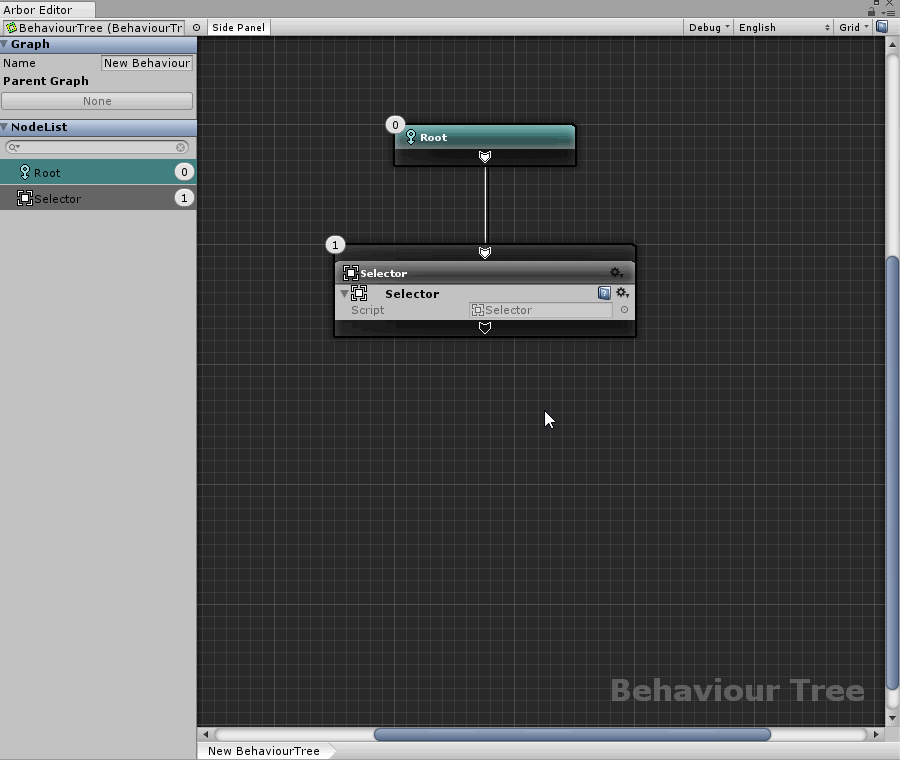Open Selector behaviour help icon

tap(604, 293)
